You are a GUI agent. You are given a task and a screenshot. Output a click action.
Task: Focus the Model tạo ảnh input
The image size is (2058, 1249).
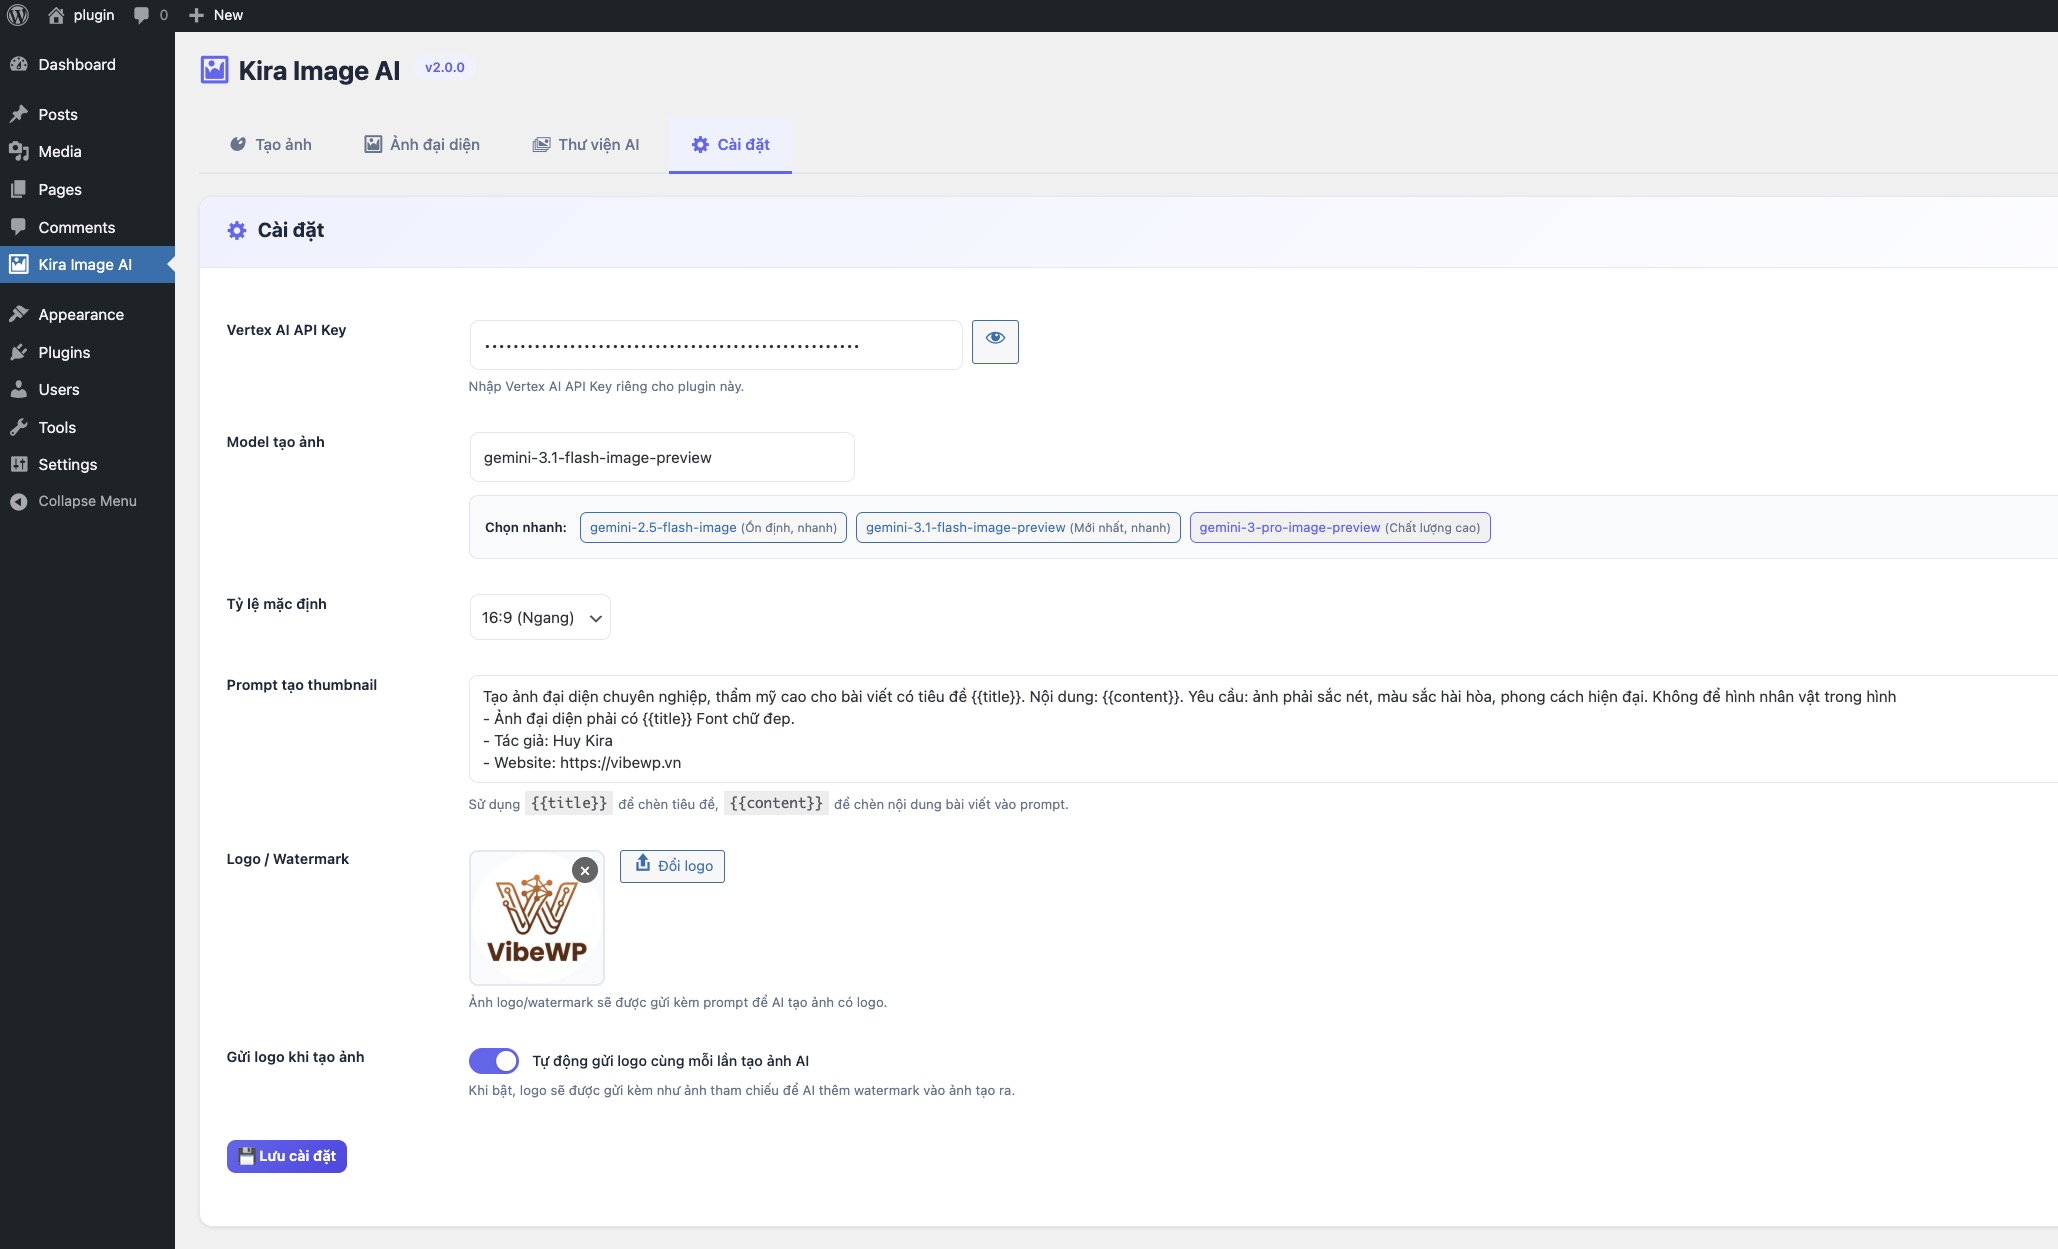pos(662,457)
